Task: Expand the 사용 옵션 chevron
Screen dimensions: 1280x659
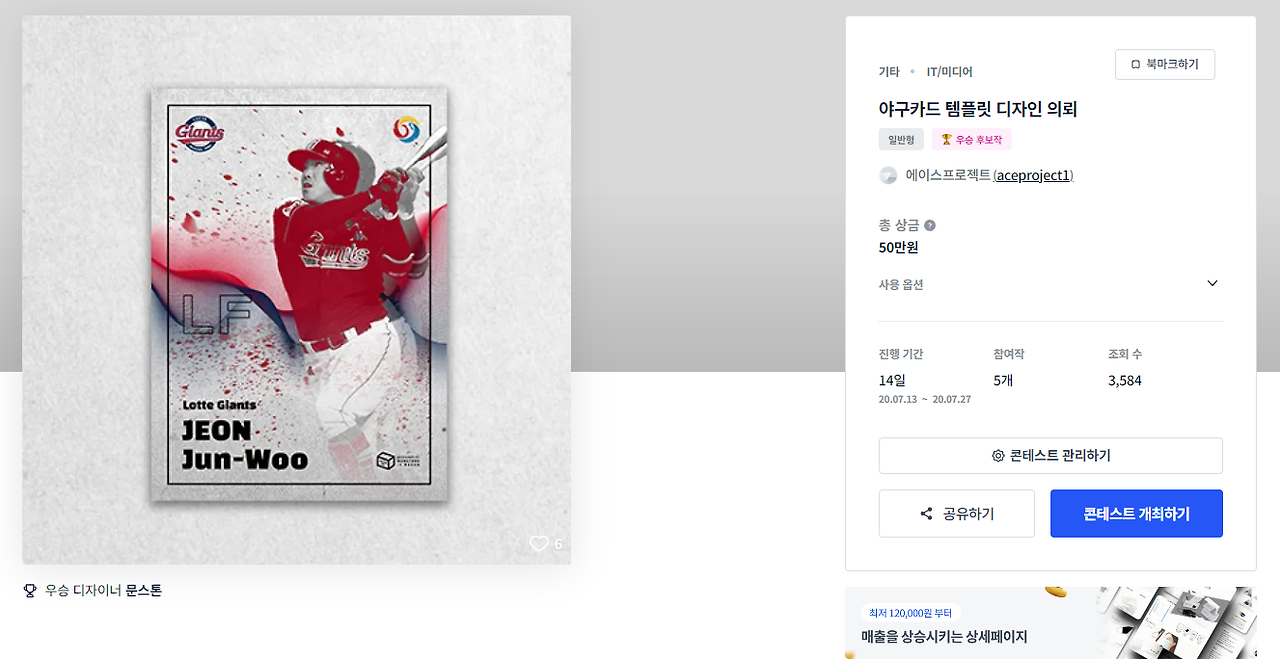Action: (x=1212, y=284)
